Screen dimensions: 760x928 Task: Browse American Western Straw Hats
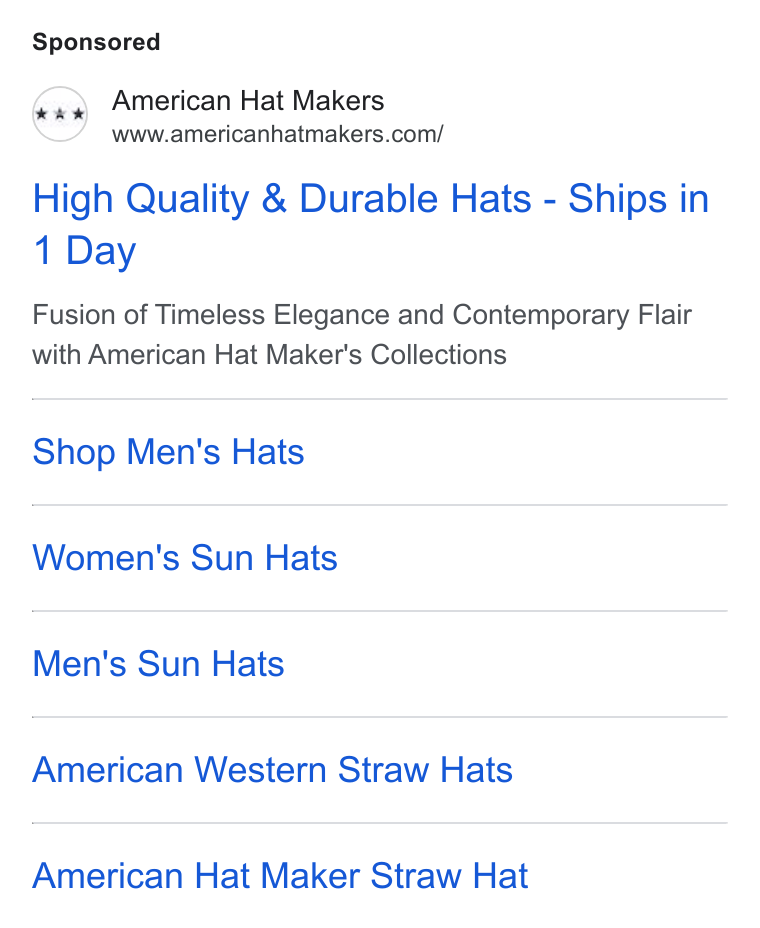click(x=272, y=770)
